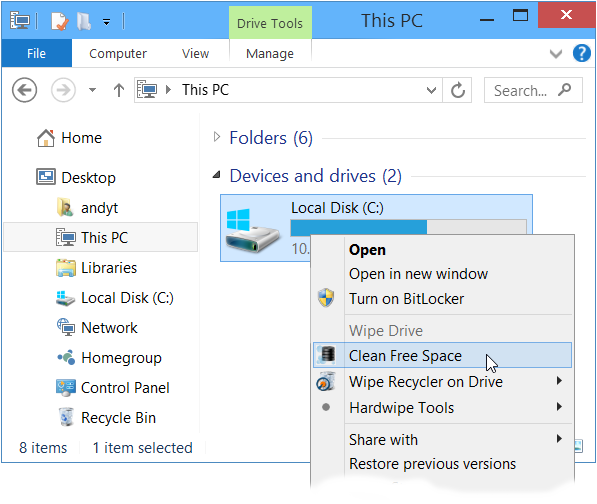597x504 pixels.
Task: Select the Local Disk (C:) drive icon
Action: pos(252,231)
